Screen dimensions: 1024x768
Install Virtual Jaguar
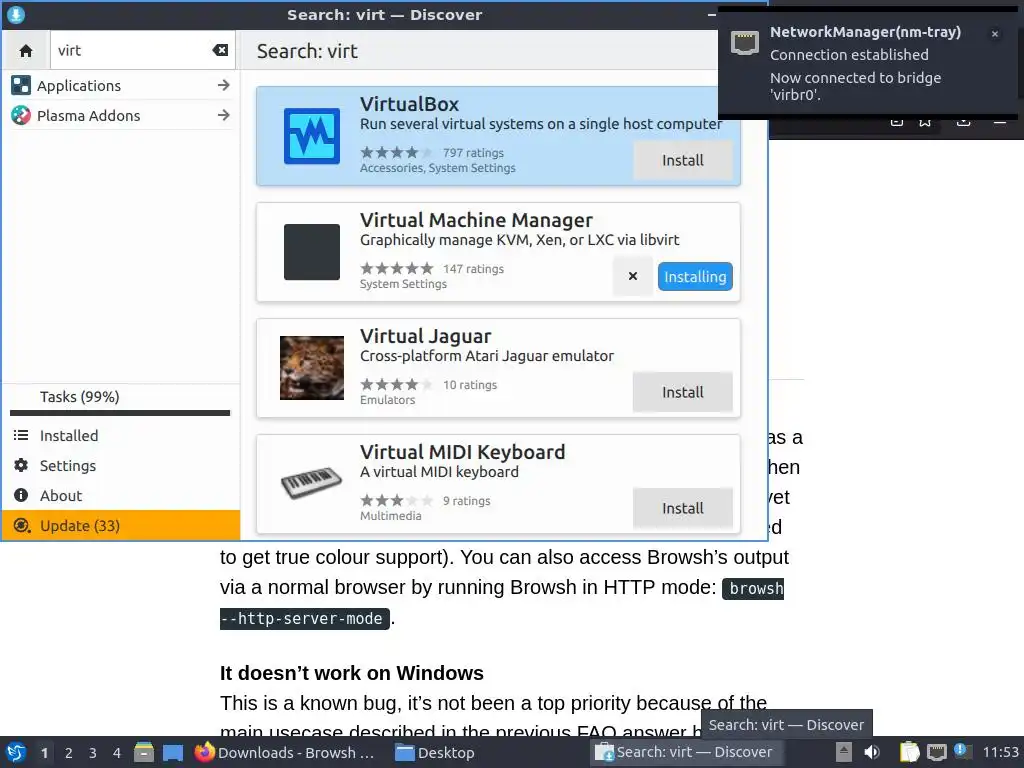click(x=682, y=392)
